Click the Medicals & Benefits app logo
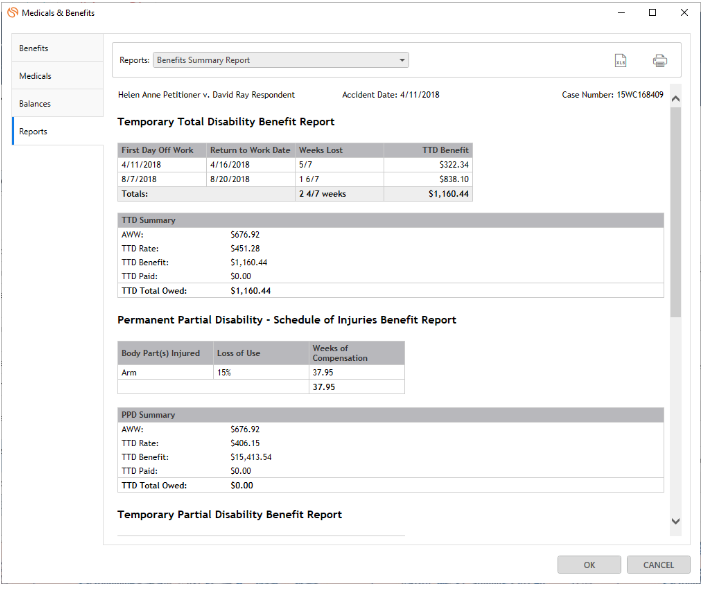 13,13
